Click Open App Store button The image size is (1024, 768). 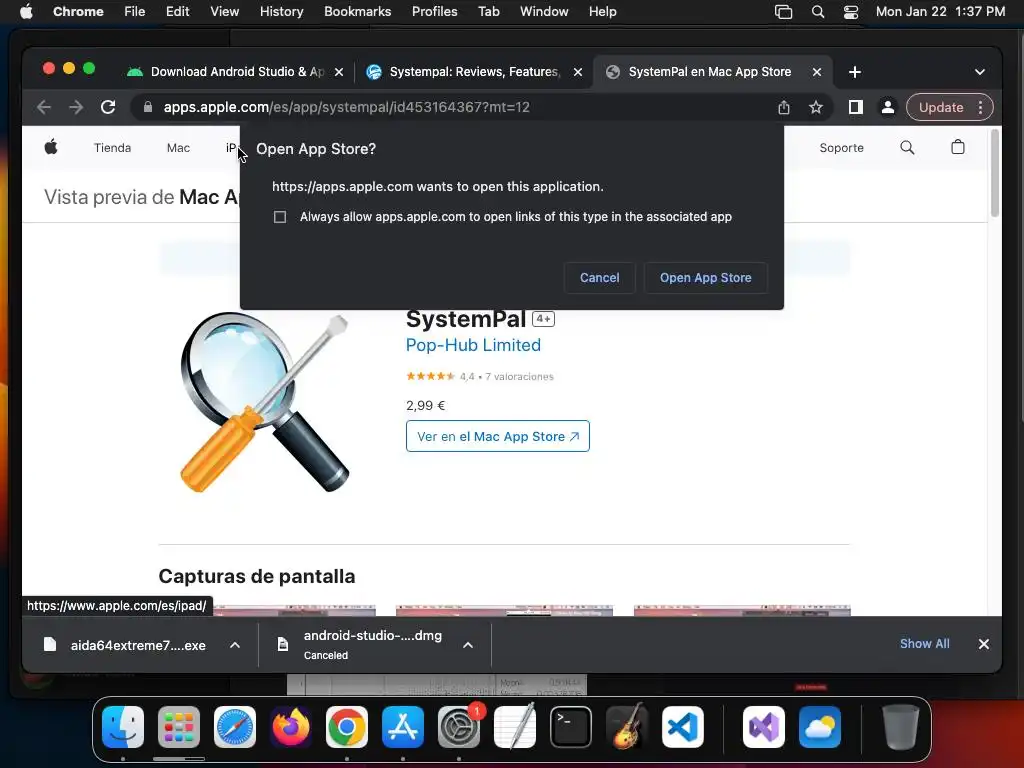pyautogui.click(x=705, y=278)
